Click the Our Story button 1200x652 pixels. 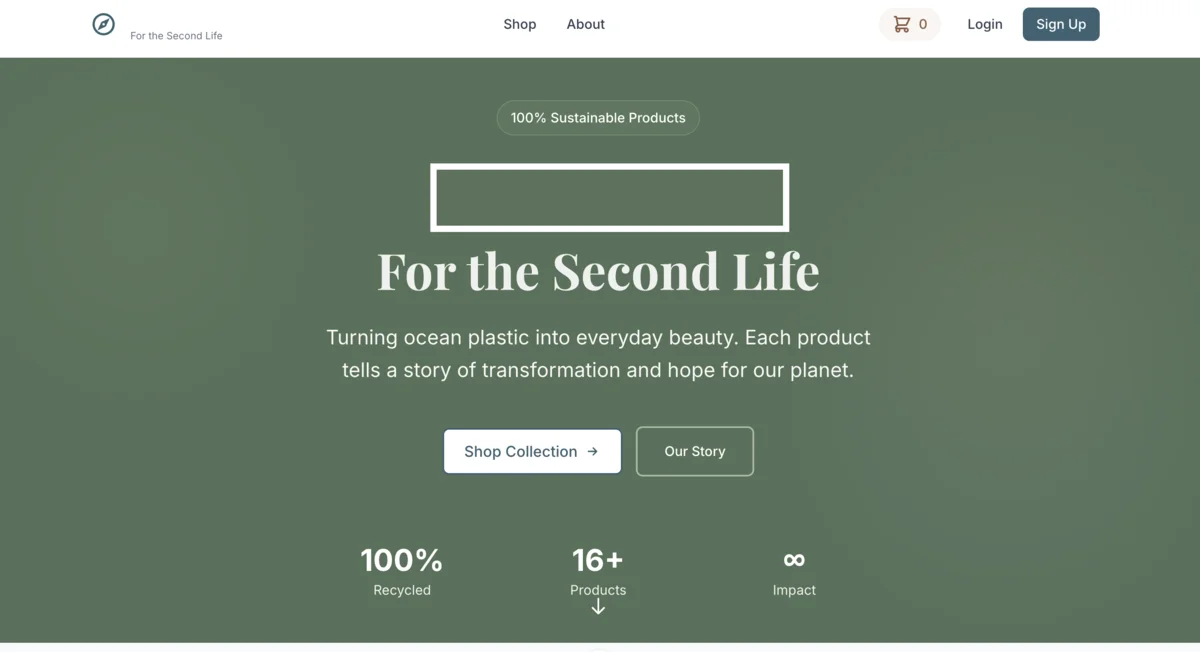[694, 451]
